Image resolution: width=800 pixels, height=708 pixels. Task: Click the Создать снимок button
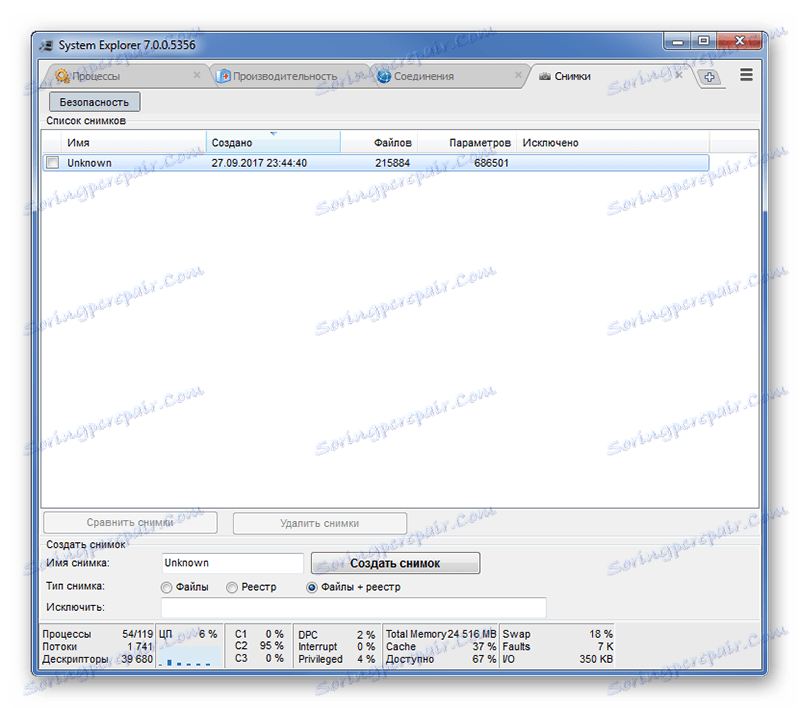coord(395,563)
